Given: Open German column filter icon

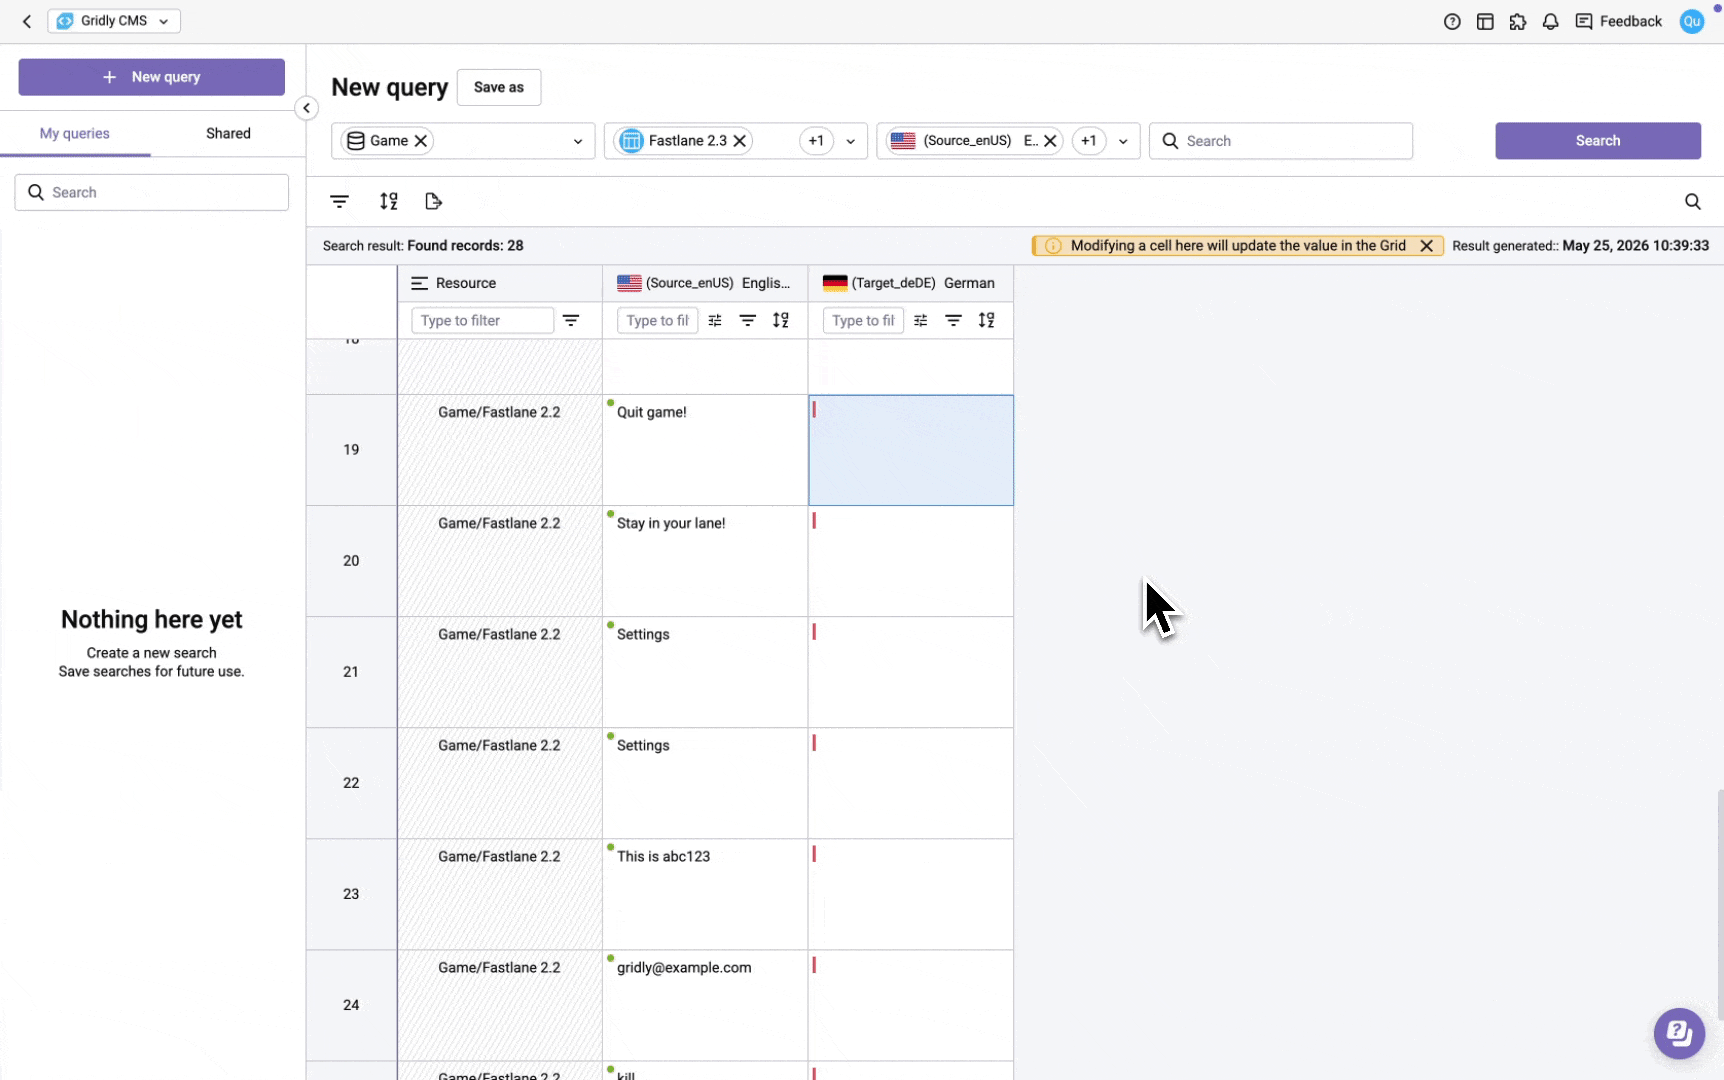Looking at the screenshot, I should 954,321.
